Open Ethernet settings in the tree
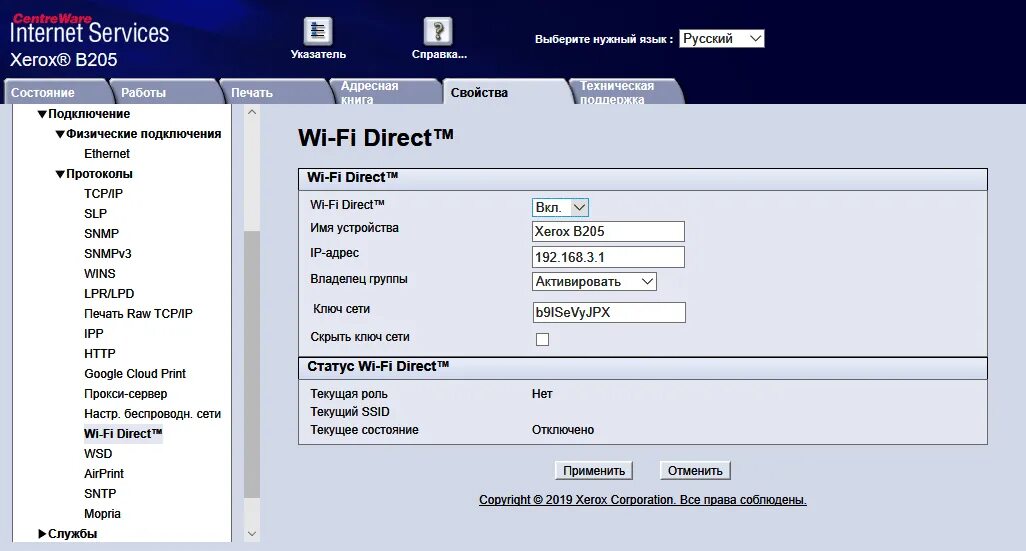 point(107,154)
